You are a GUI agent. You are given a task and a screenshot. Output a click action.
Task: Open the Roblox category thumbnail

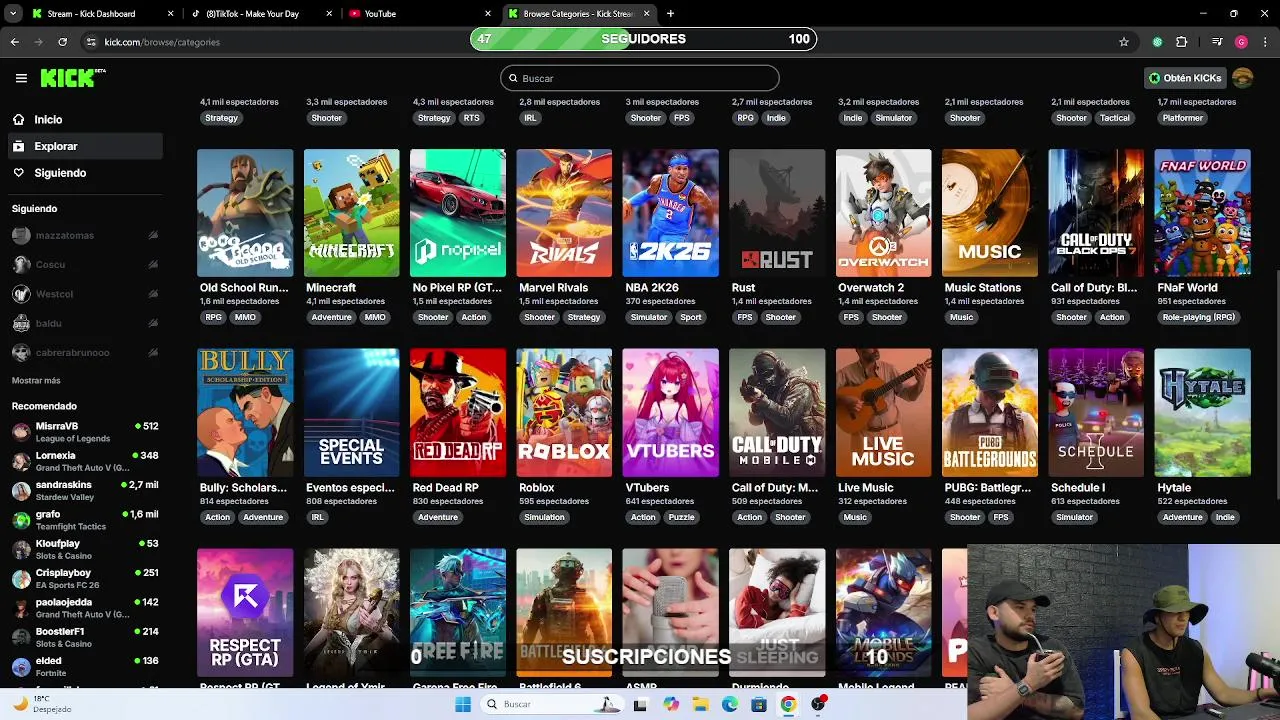[564, 412]
